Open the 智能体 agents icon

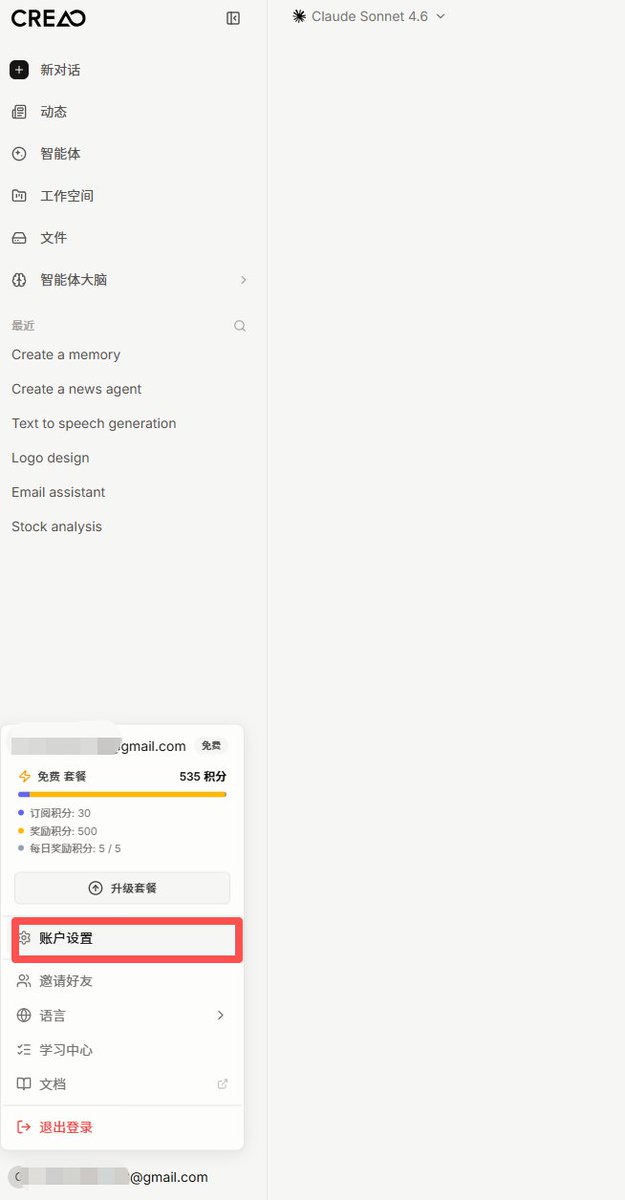pos(19,154)
